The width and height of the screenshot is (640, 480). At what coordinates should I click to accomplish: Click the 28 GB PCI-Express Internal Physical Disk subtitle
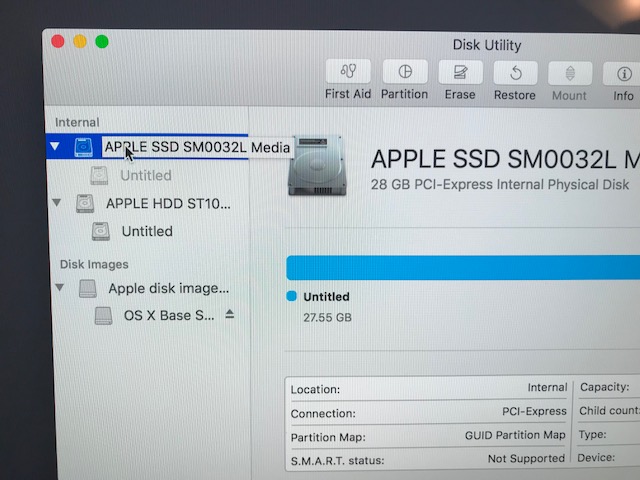pyautogui.click(x=500, y=184)
